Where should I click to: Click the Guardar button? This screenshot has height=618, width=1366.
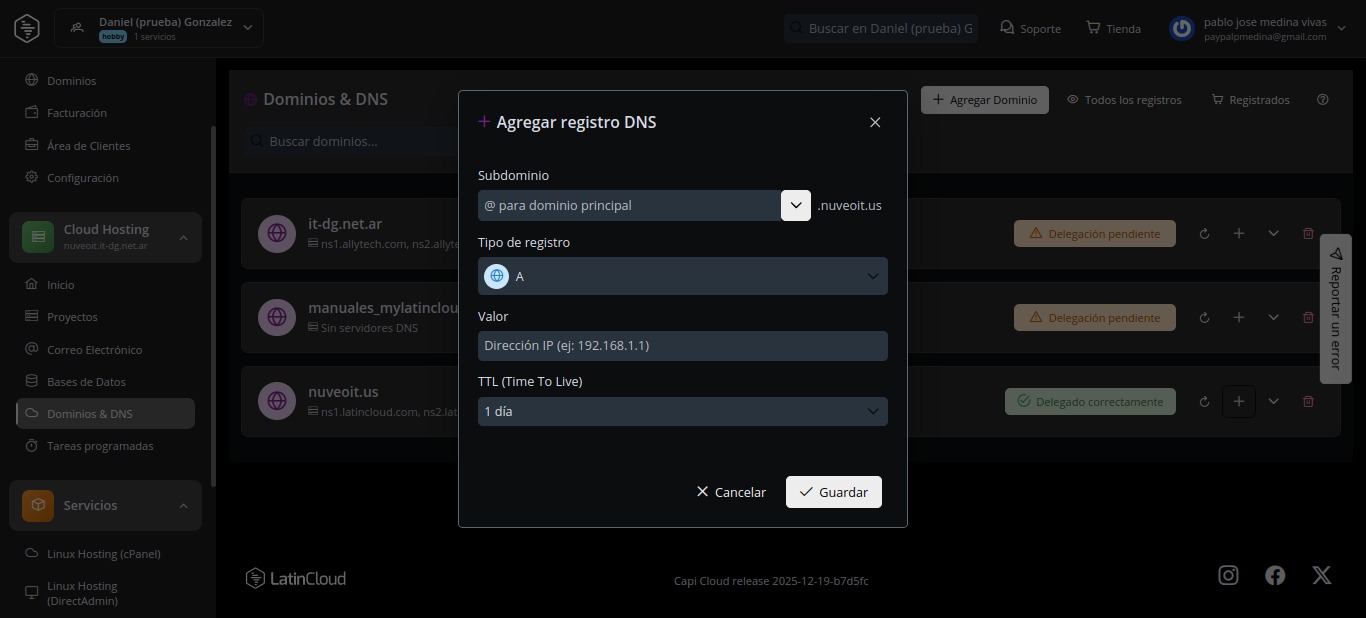pos(833,492)
